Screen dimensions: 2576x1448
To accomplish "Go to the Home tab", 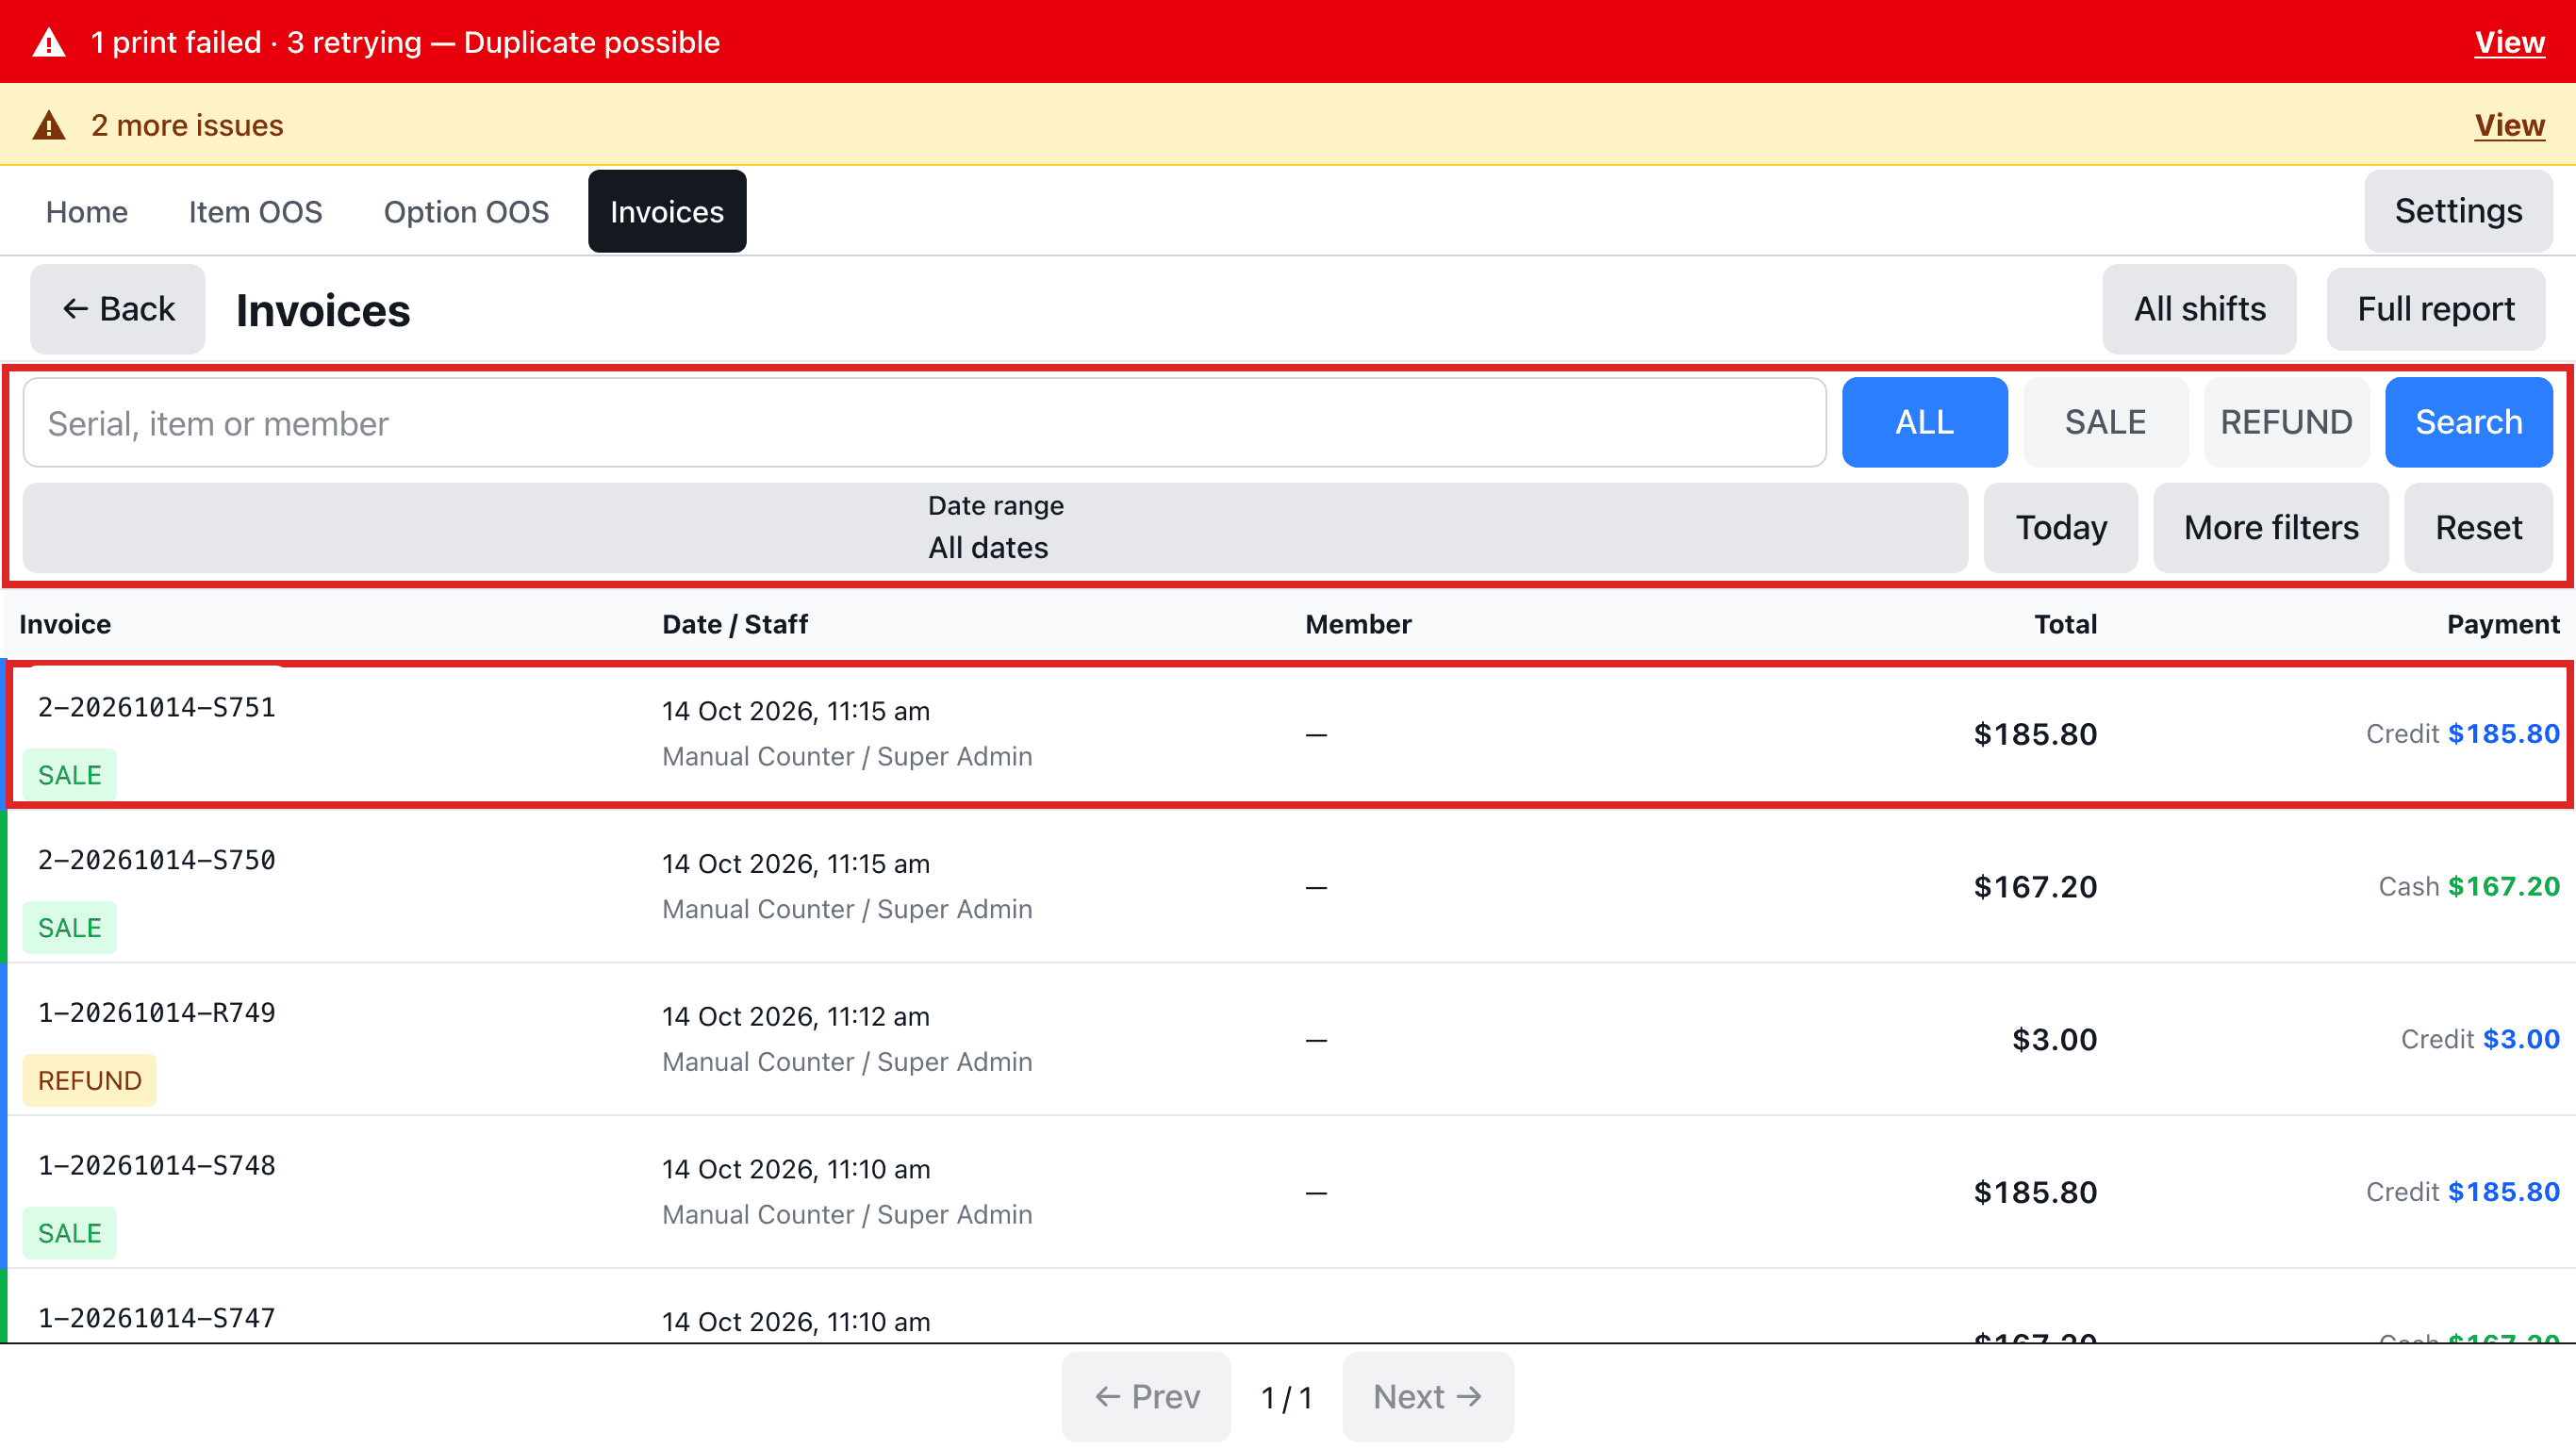I will coord(87,211).
